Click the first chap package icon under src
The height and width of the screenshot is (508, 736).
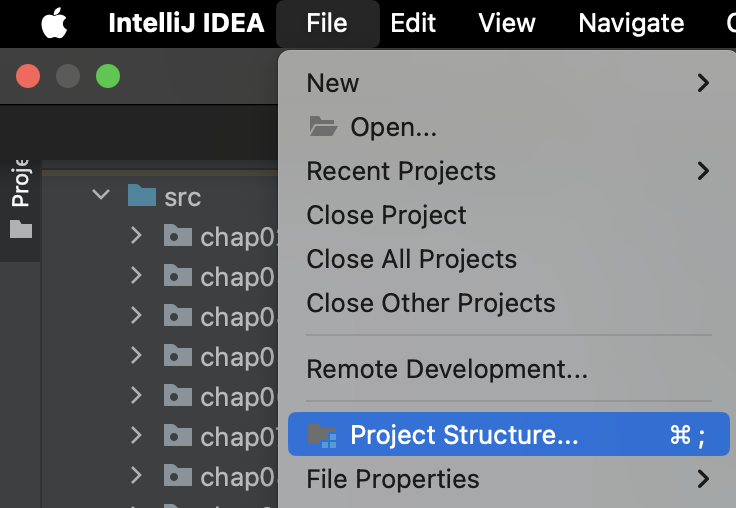point(177,236)
